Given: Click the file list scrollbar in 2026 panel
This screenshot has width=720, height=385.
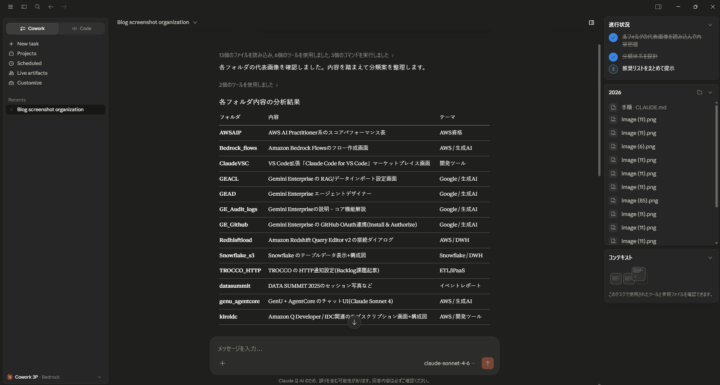Looking at the screenshot, I should 716,156.
